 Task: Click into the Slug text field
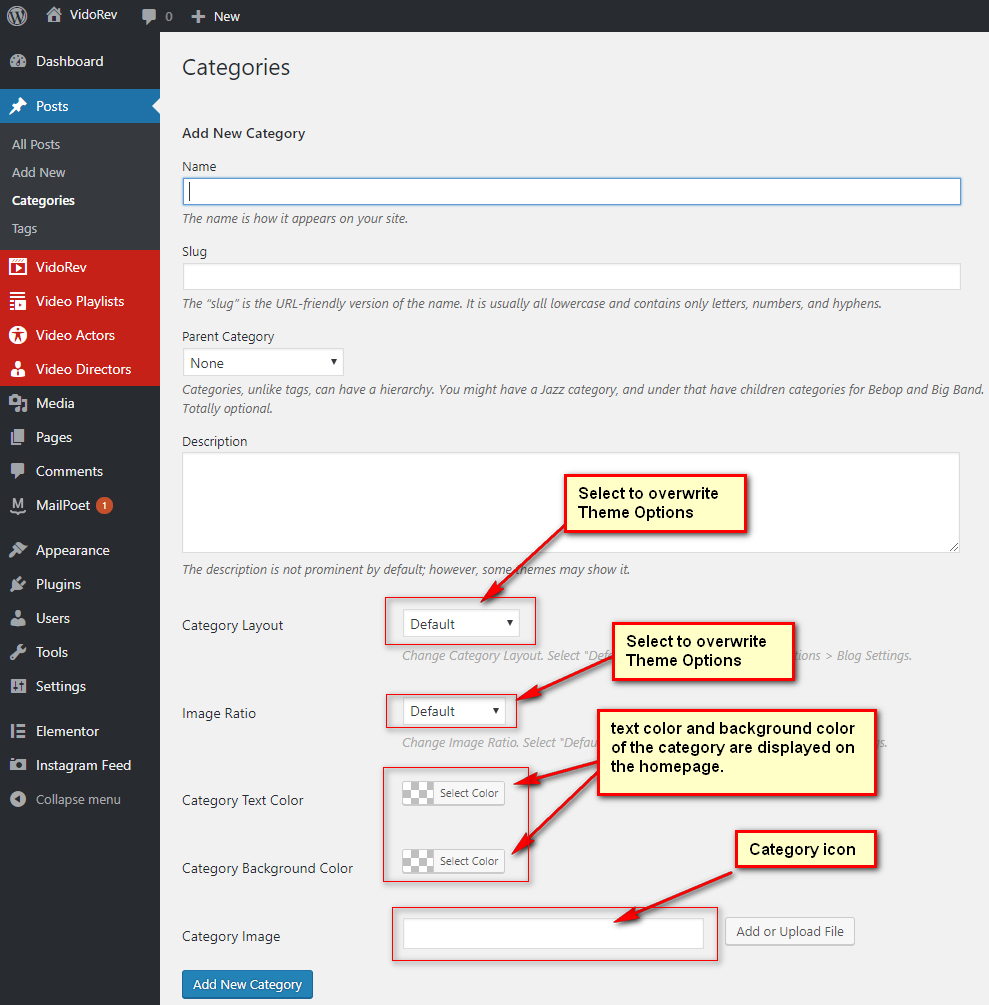click(571, 277)
